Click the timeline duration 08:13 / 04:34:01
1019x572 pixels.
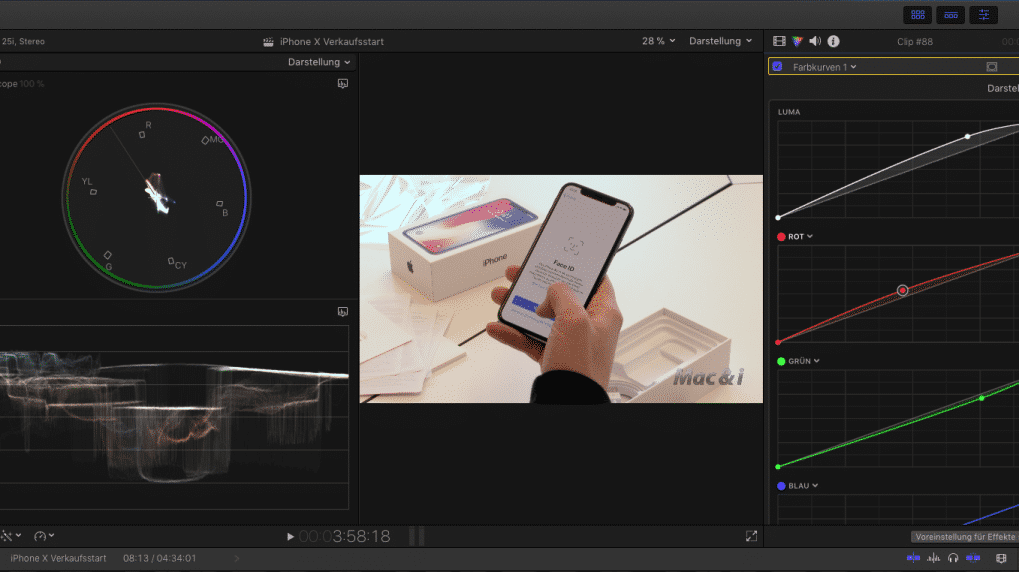159,558
